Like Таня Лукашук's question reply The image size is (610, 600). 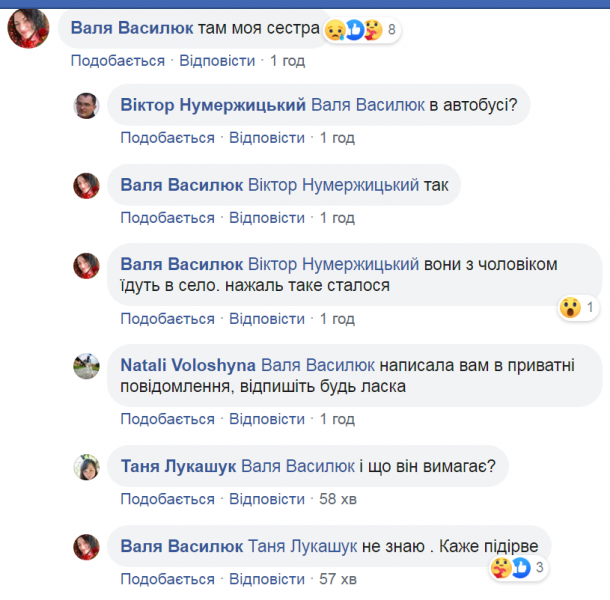click(x=168, y=499)
